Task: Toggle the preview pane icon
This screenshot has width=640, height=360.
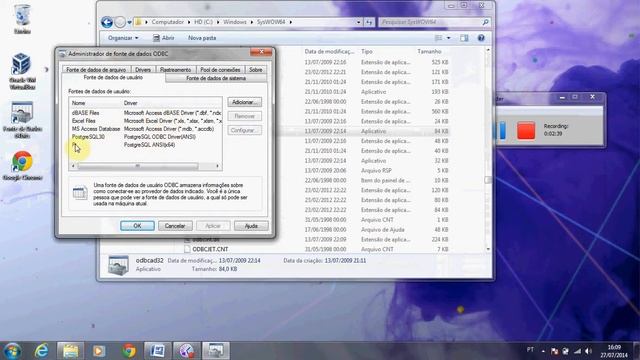Action: [464, 38]
